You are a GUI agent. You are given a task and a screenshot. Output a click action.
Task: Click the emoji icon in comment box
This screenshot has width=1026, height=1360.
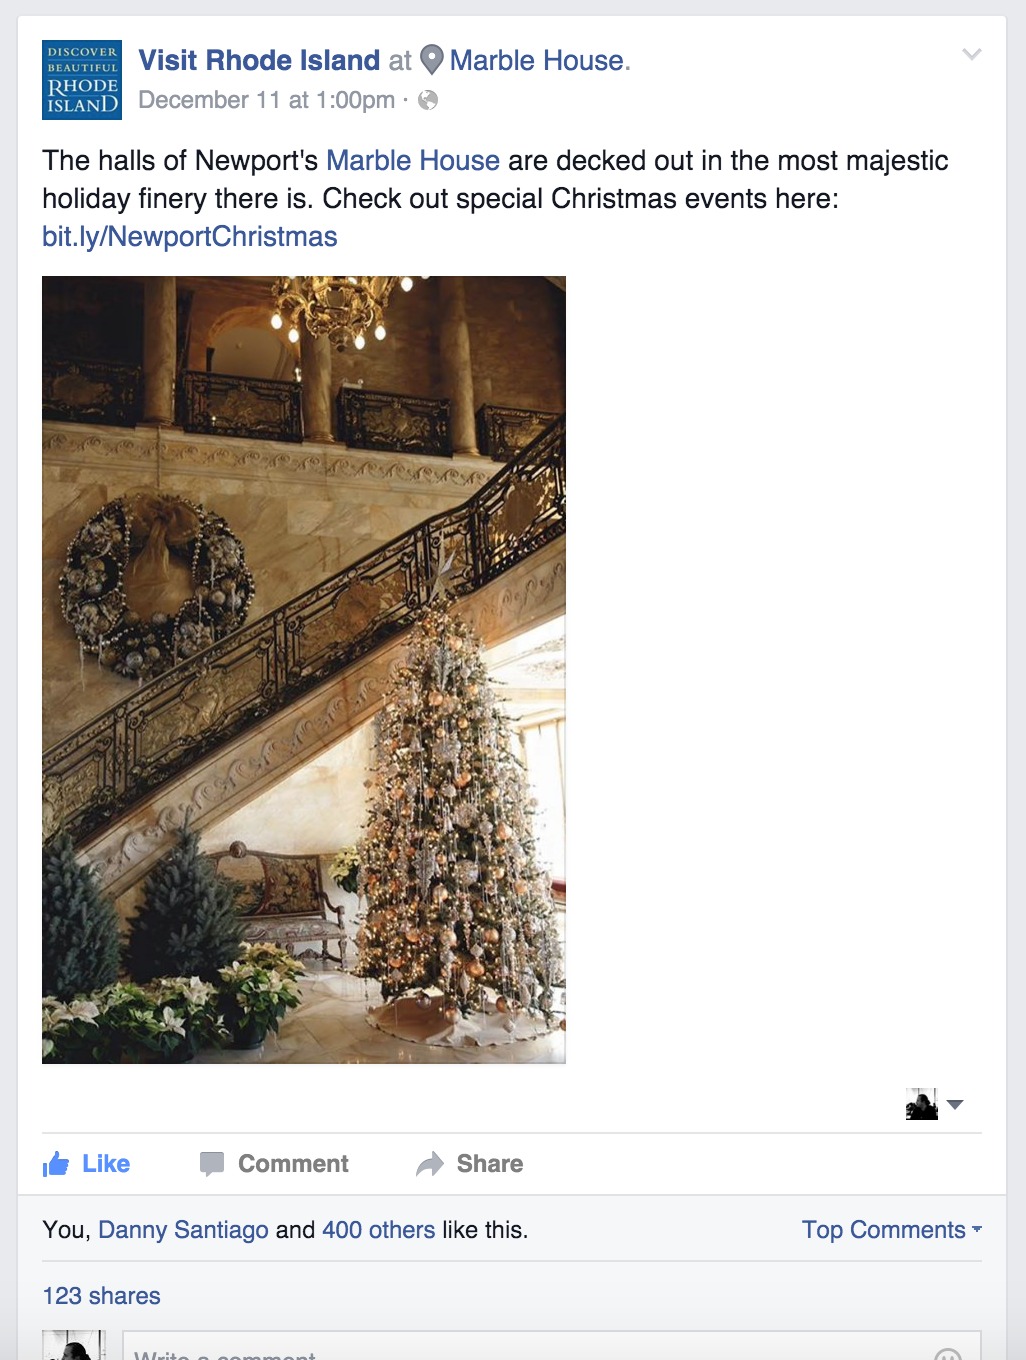point(947,1355)
